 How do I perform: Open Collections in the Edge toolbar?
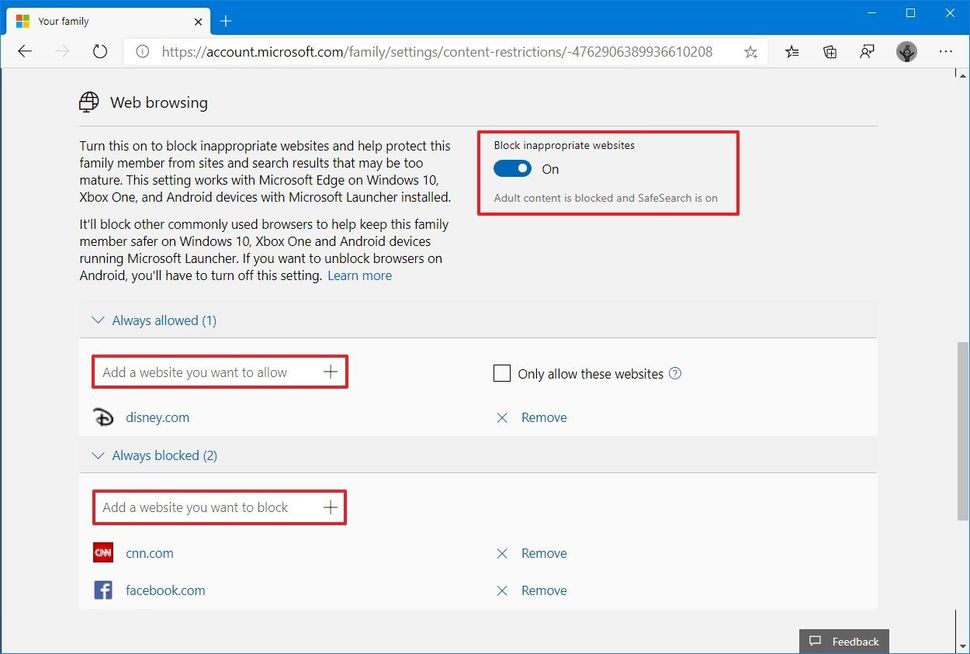[829, 51]
